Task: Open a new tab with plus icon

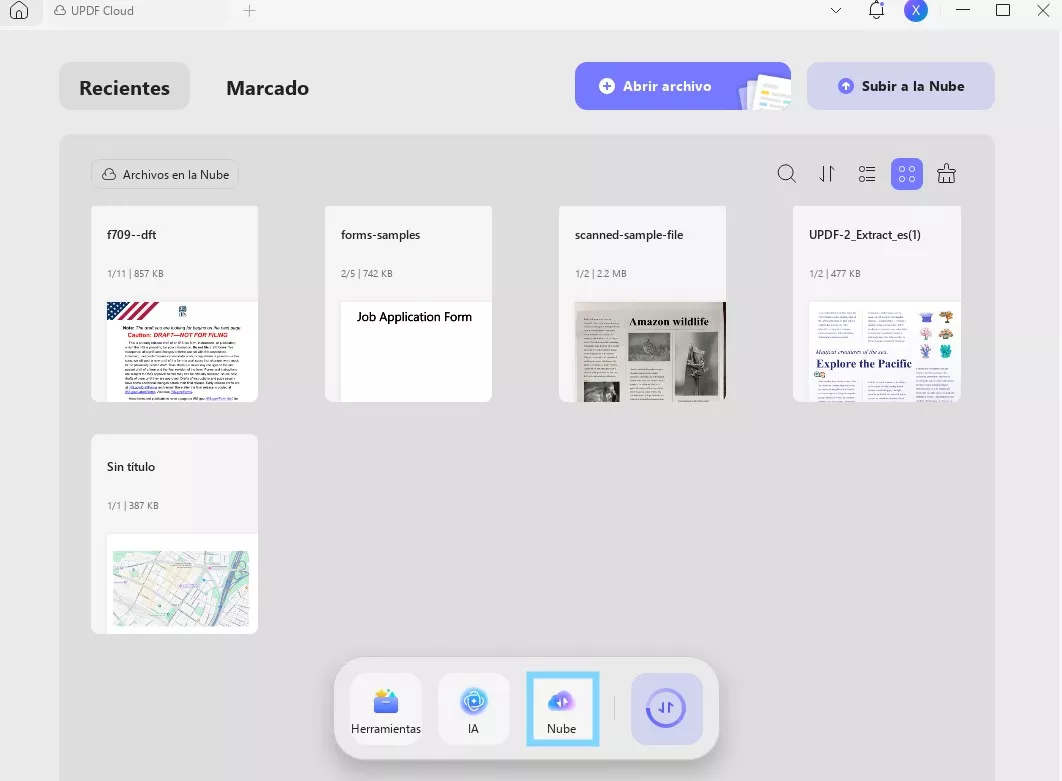Action: coord(249,11)
